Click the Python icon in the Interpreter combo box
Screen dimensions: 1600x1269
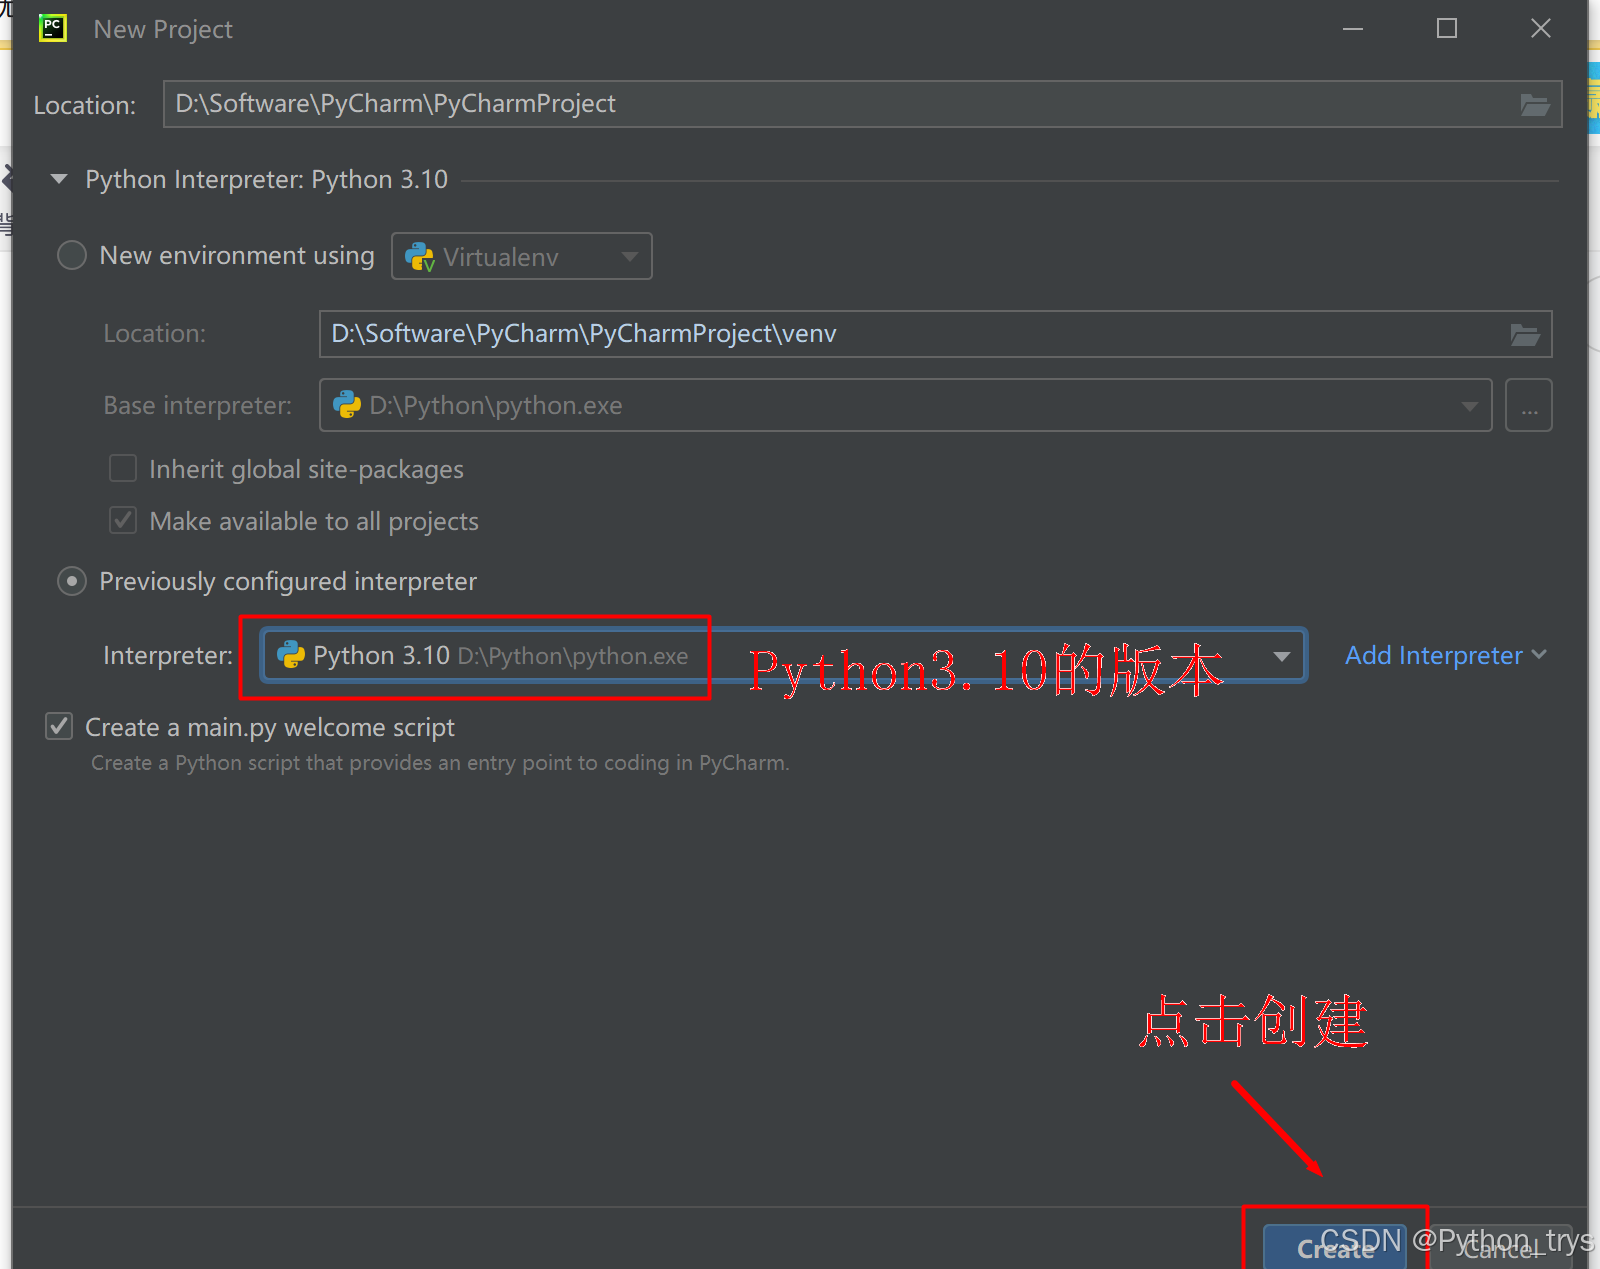pyautogui.click(x=291, y=655)
